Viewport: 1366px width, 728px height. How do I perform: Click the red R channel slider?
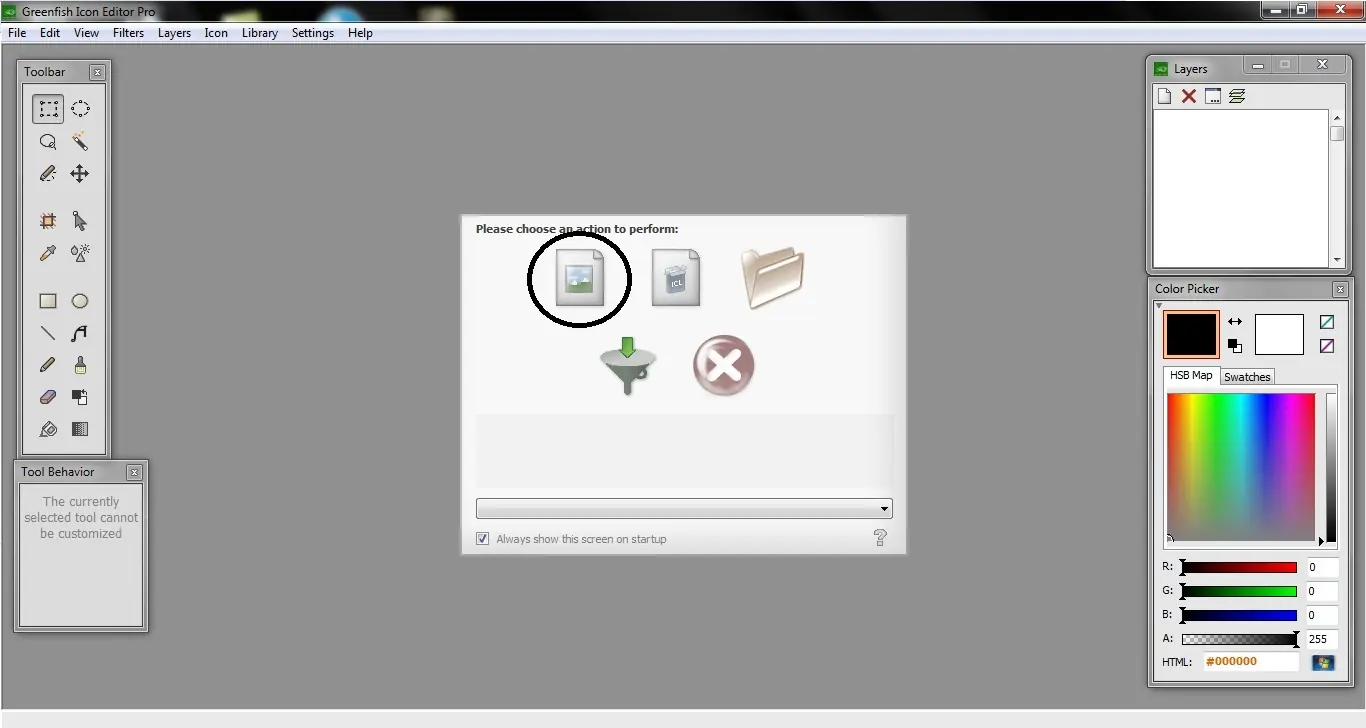coord(1239,567)
